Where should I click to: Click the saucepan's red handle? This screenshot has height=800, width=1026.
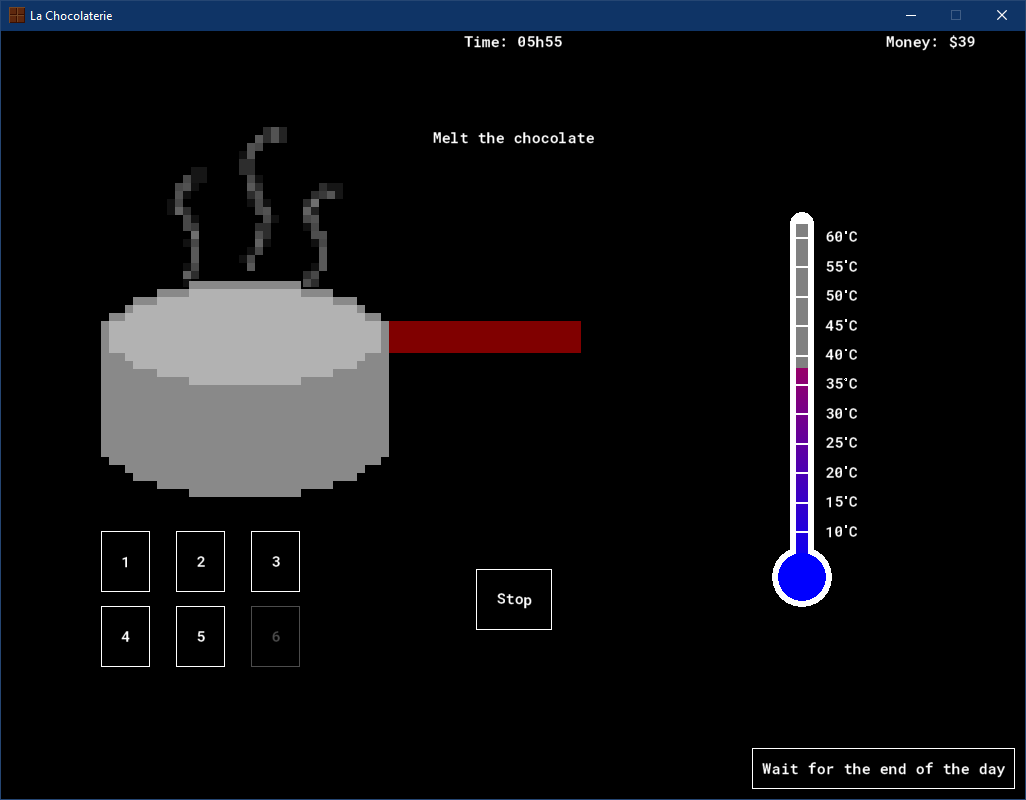pyautogui.click(x=485, y=337)
